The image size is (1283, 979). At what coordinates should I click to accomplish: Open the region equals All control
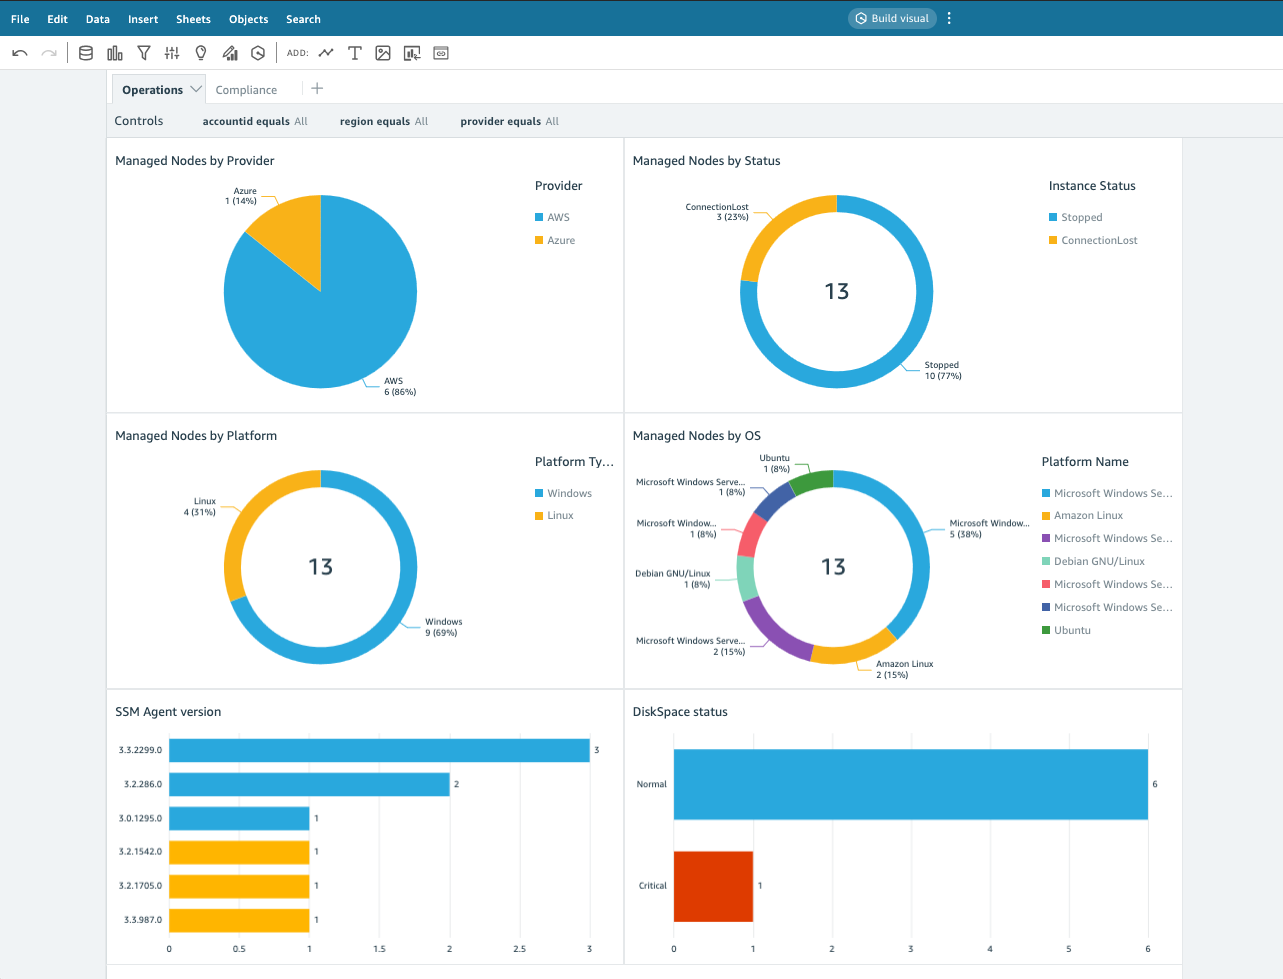point(383,121)
